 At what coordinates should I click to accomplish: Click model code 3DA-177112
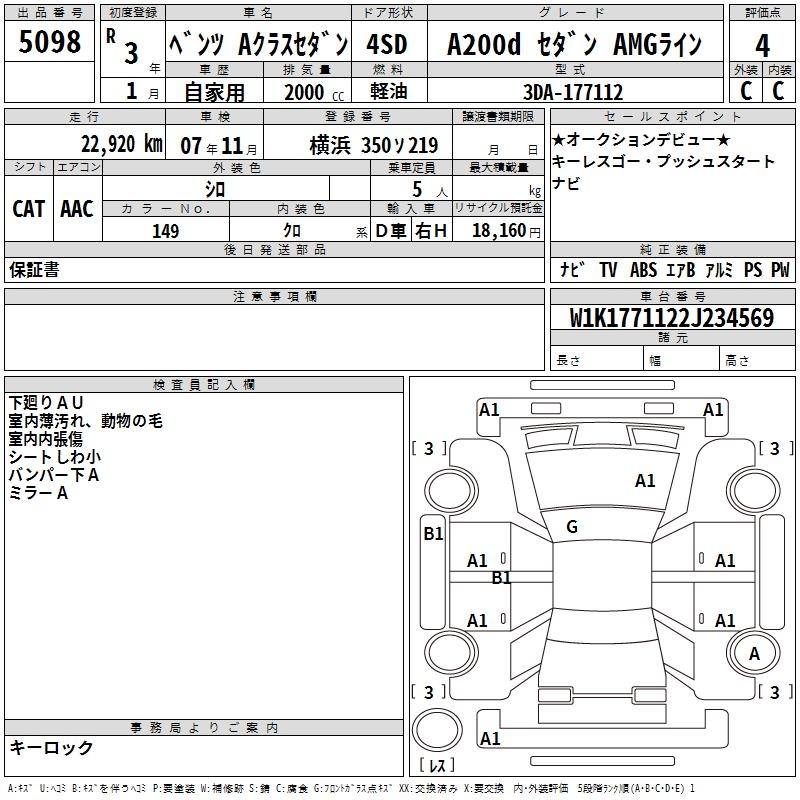tap(573, 92)
